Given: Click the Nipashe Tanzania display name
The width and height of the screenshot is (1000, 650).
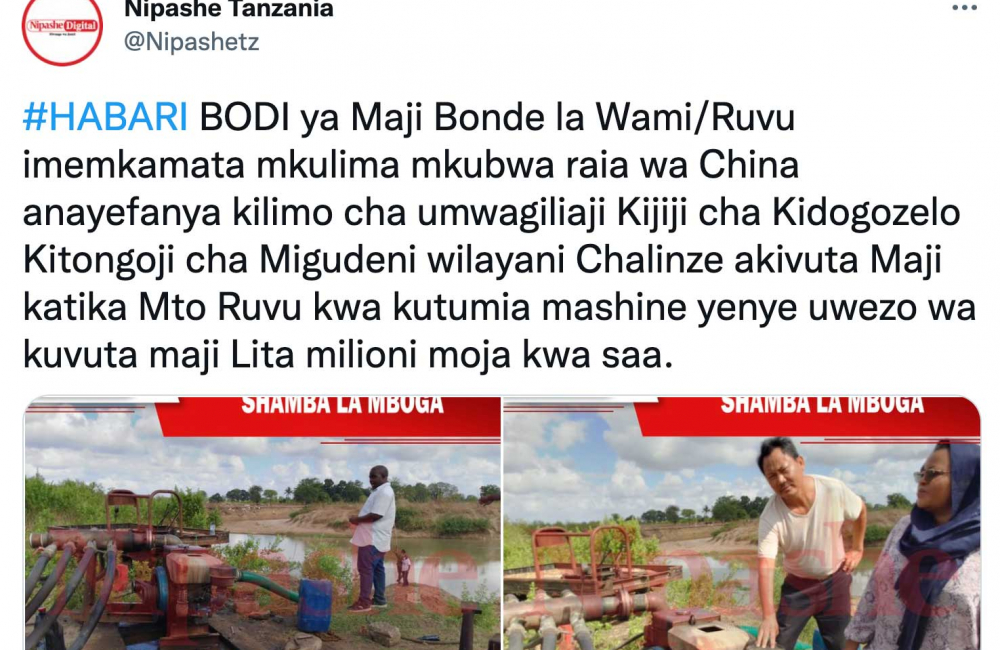Looking at the screenshot, I should 229,9.
